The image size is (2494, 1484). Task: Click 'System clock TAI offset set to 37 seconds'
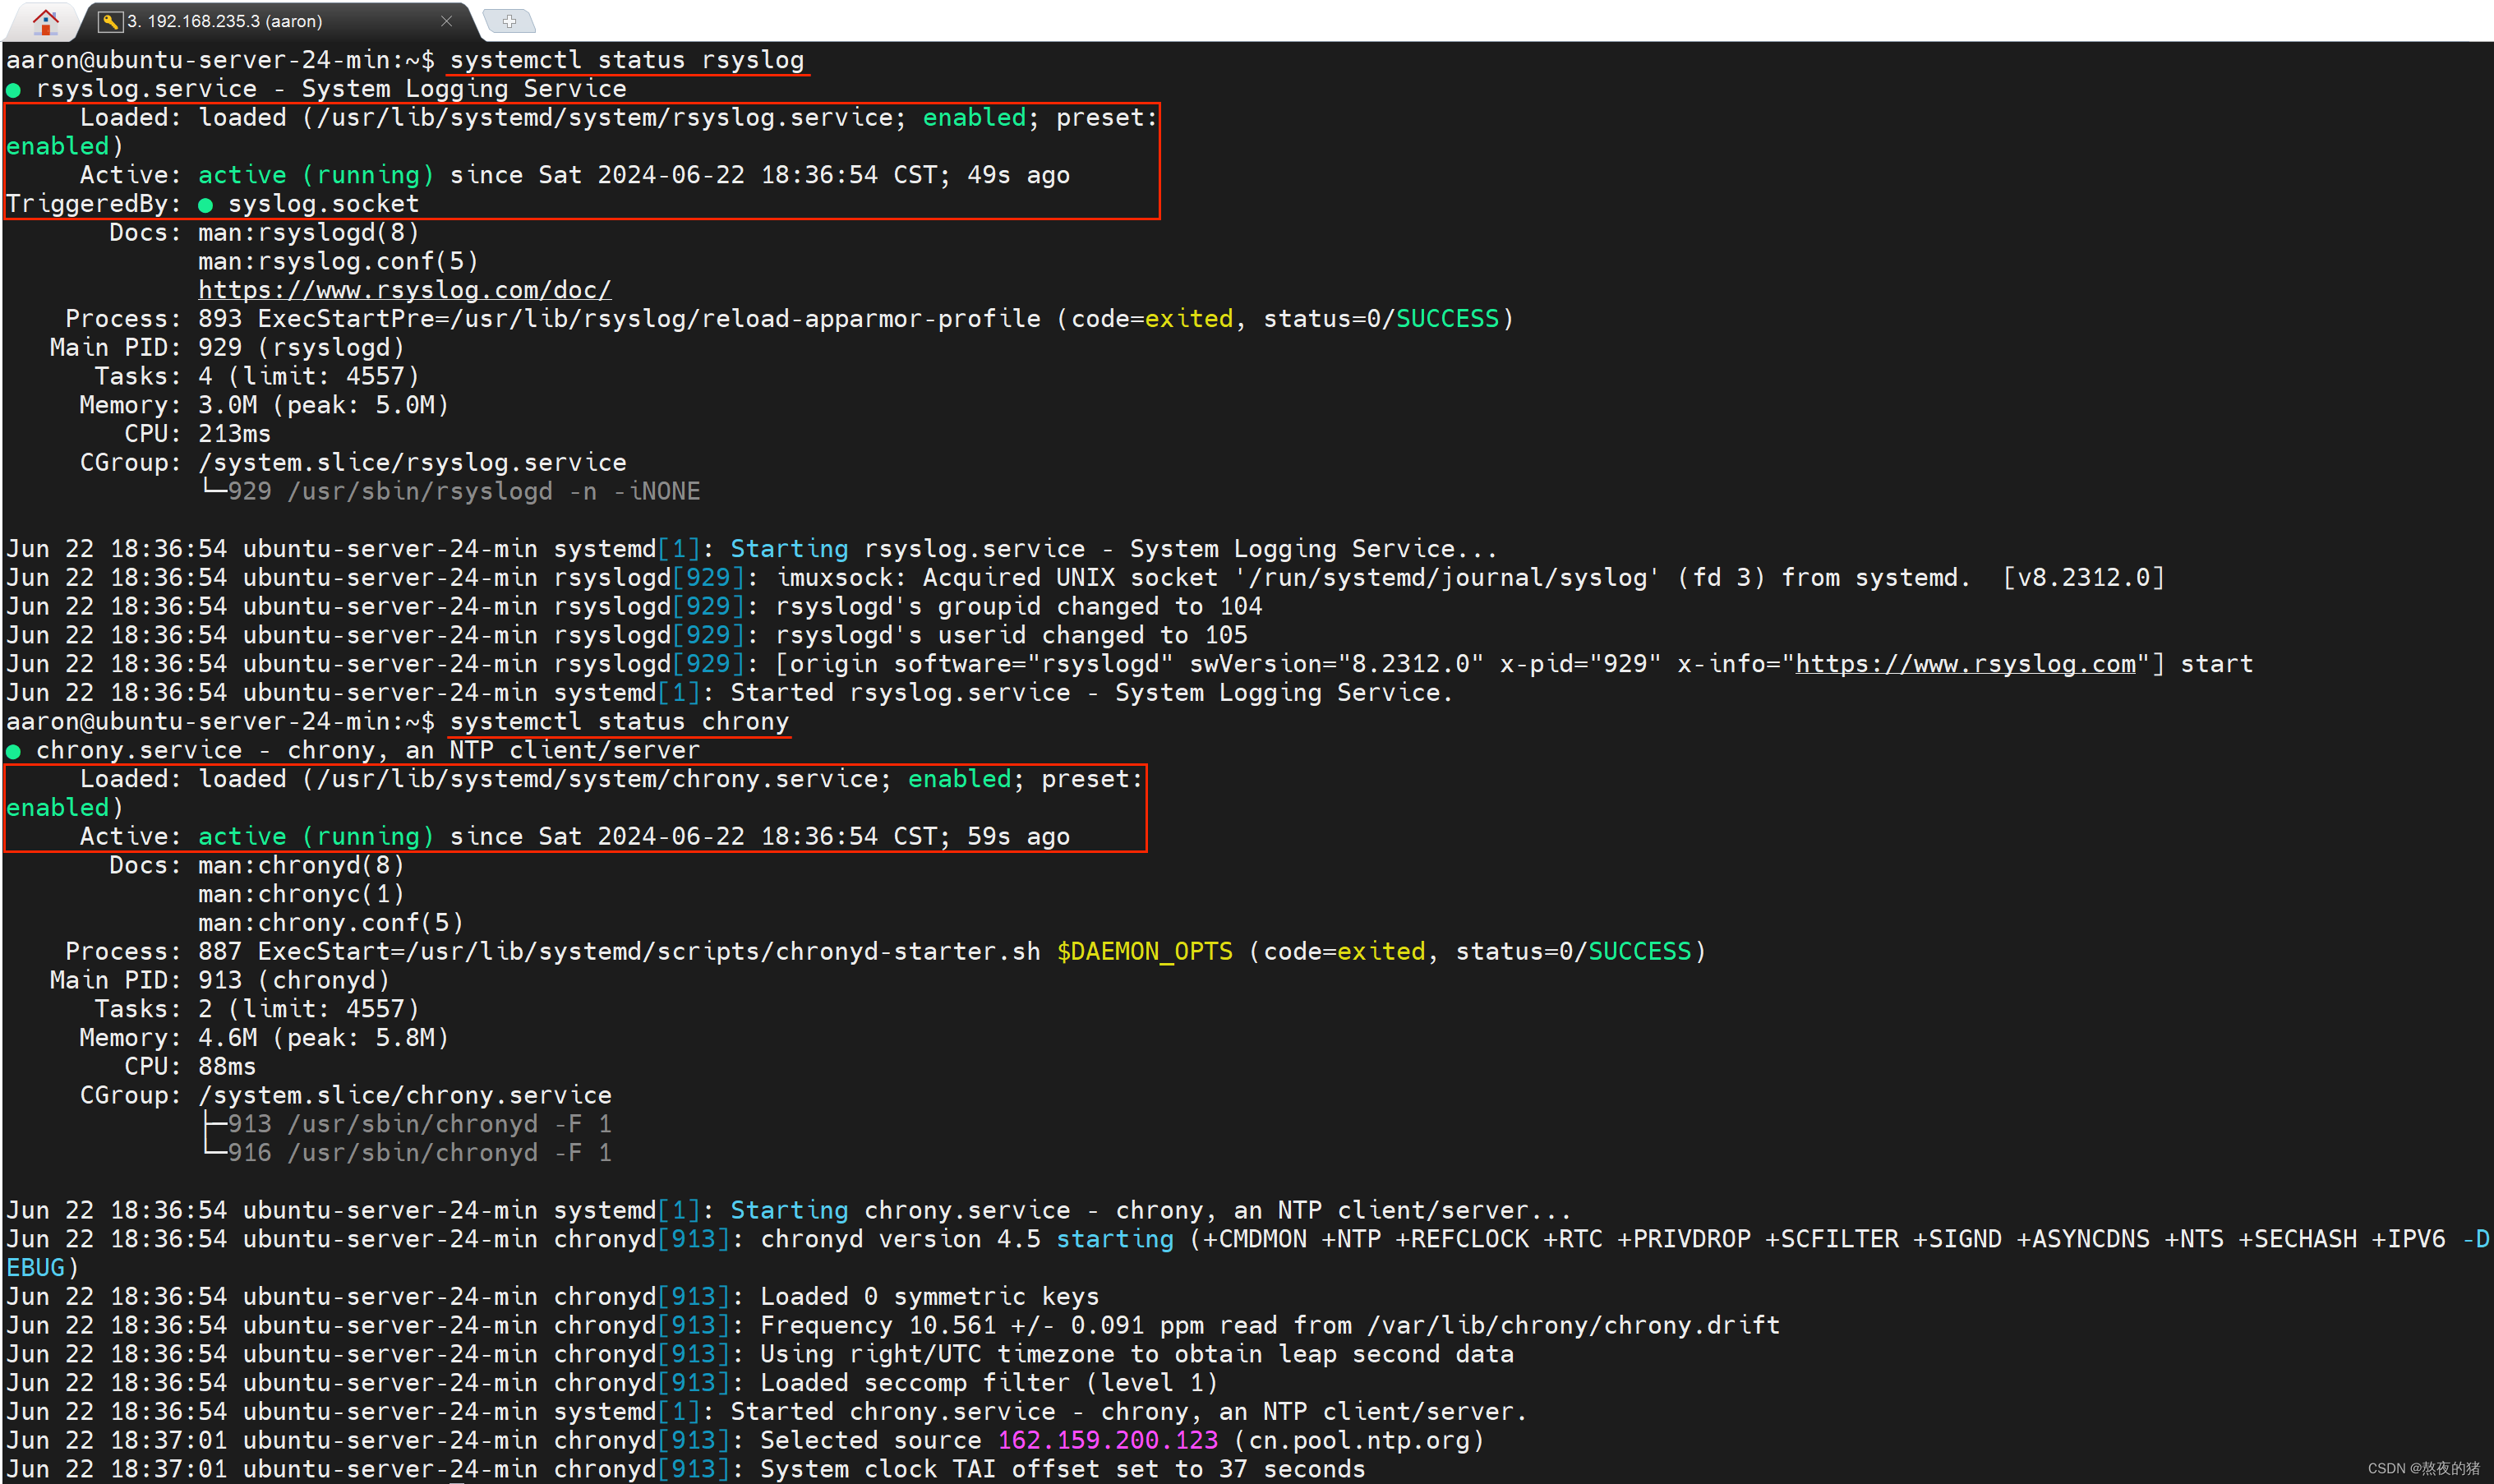coord(1062,1470)
